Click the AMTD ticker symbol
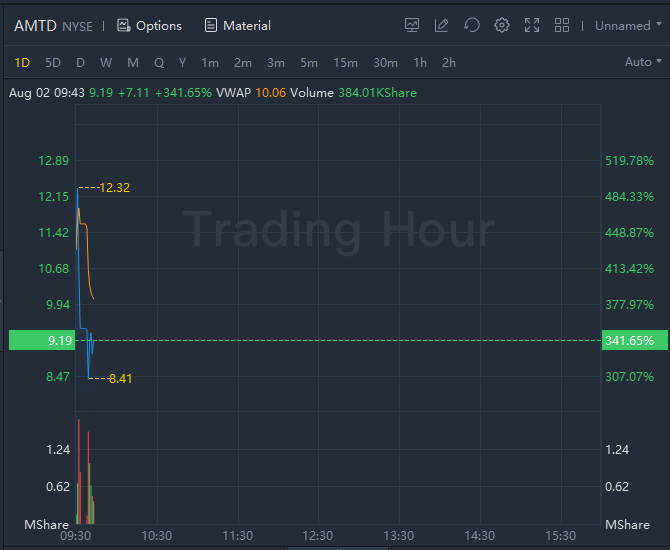670x550 pixels. (35, 26)
